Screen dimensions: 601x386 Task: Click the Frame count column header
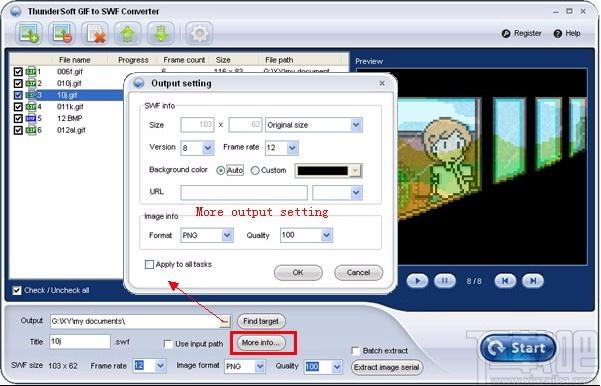pyautogui.click(x=184, y=60)
